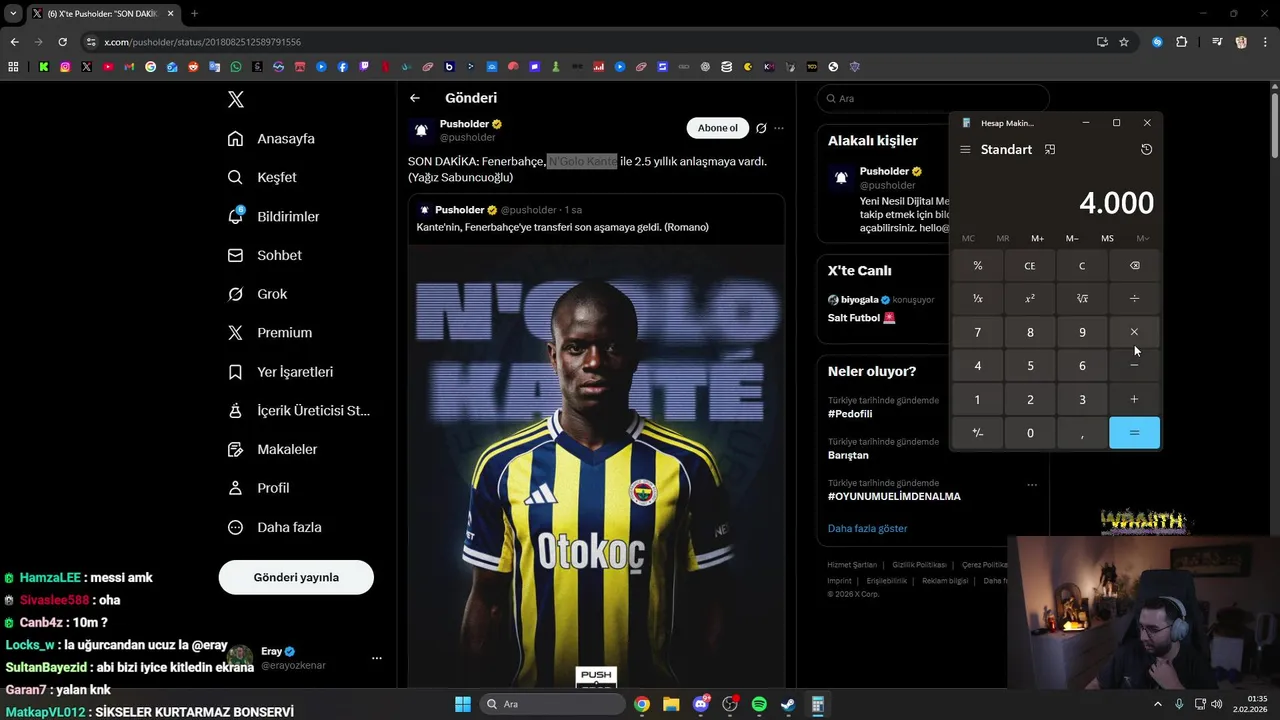Click calculator multiply key

1134,332
